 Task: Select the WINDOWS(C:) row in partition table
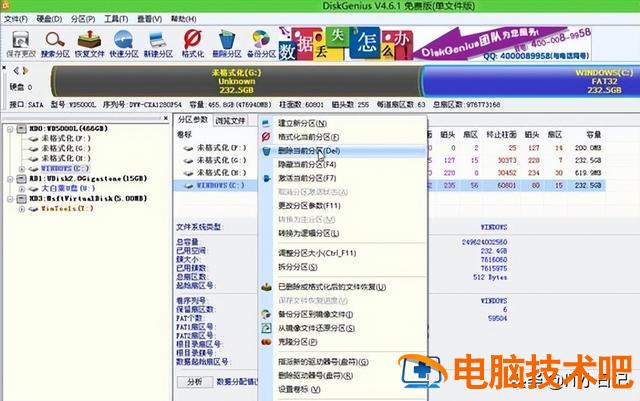[390, 186]
